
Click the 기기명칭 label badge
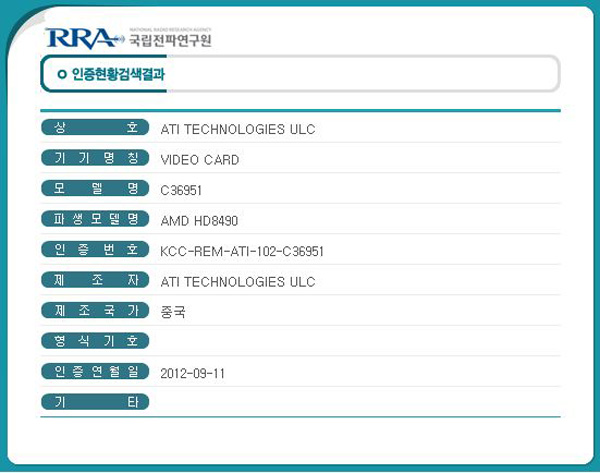click(x=95, y=158)
